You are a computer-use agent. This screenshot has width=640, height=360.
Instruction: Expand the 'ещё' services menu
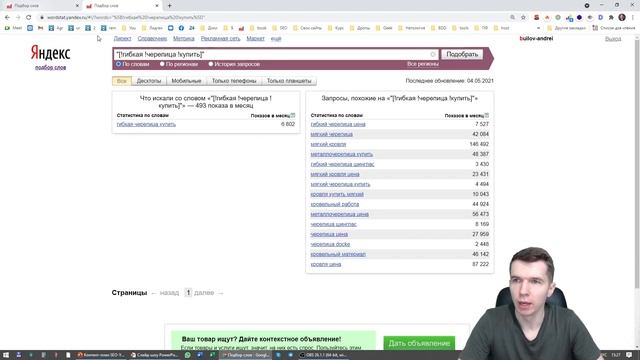(276, 38)
